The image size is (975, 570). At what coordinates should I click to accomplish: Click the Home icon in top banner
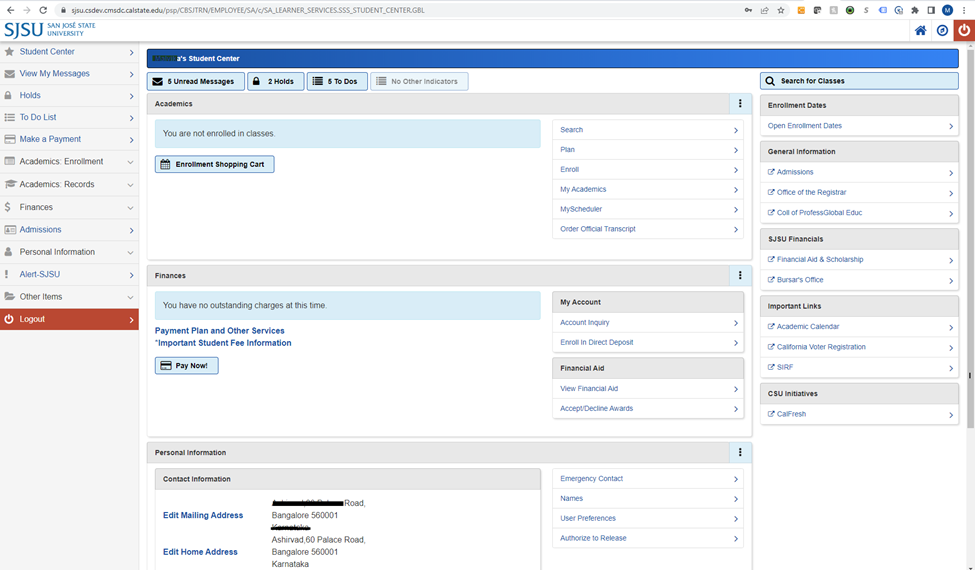tap(920, 30)
